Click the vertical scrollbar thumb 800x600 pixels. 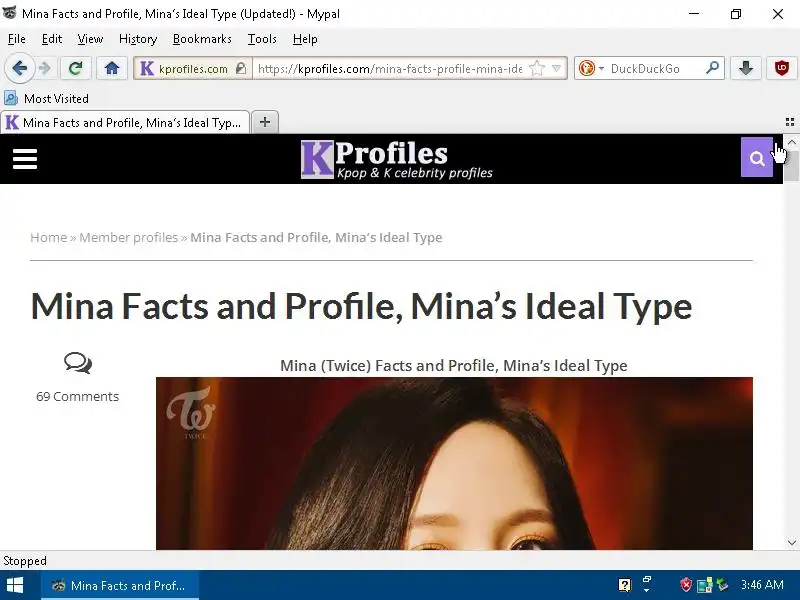791,165
